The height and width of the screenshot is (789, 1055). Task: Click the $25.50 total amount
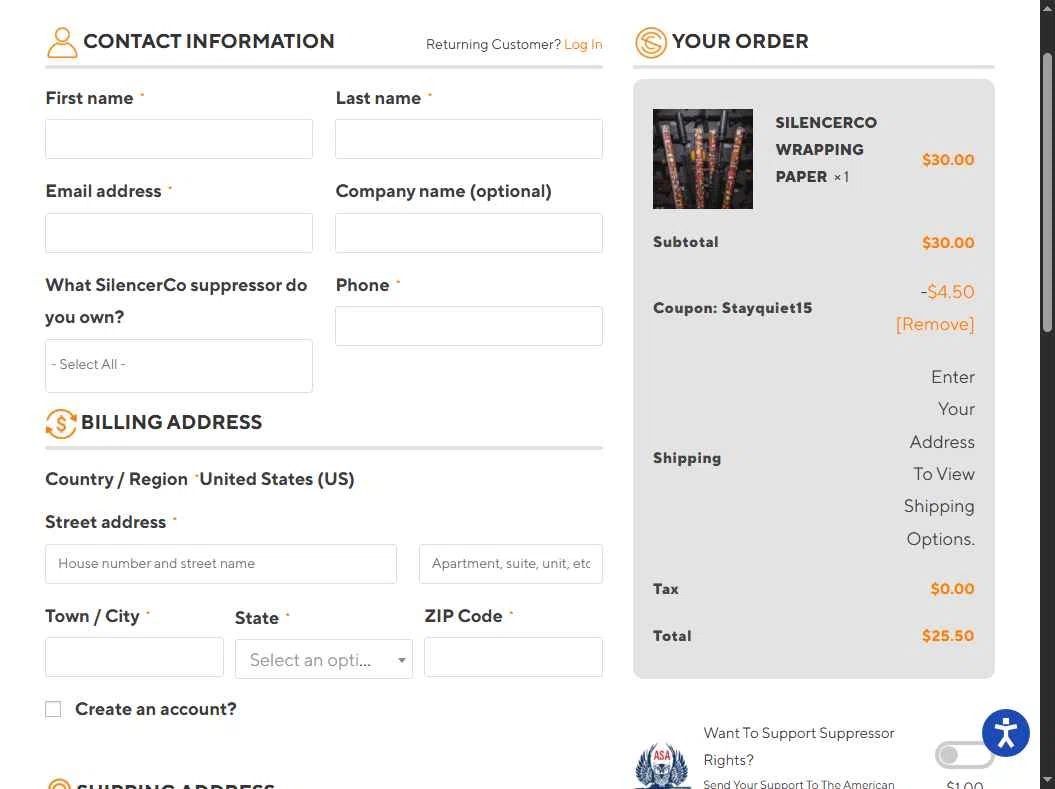(x=947, y=636)
